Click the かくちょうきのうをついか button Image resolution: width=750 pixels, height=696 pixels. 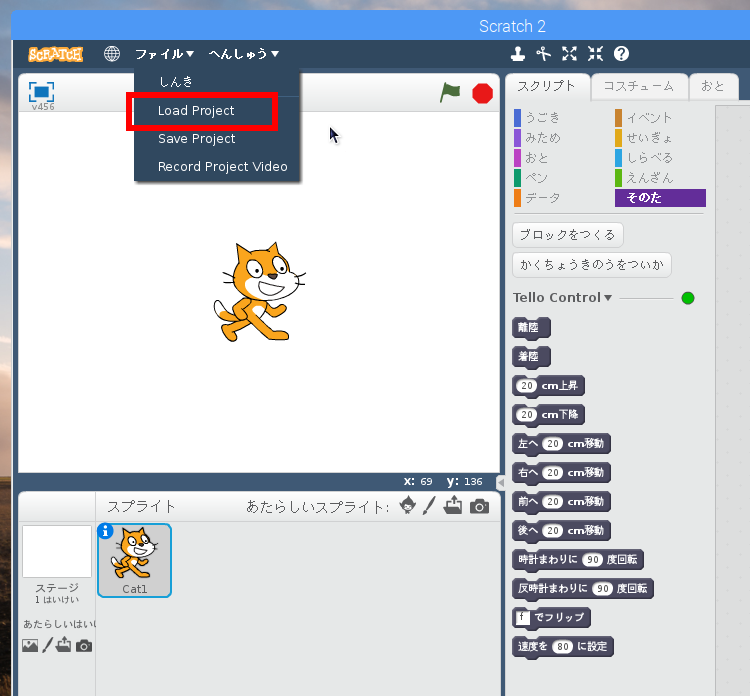tap(592, 265)
